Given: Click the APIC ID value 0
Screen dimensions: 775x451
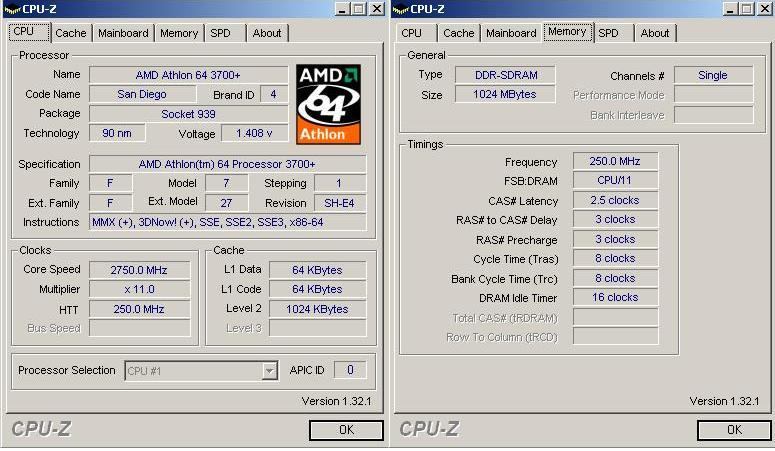Looking at the screenshot, I should click(x=350, y=370).
